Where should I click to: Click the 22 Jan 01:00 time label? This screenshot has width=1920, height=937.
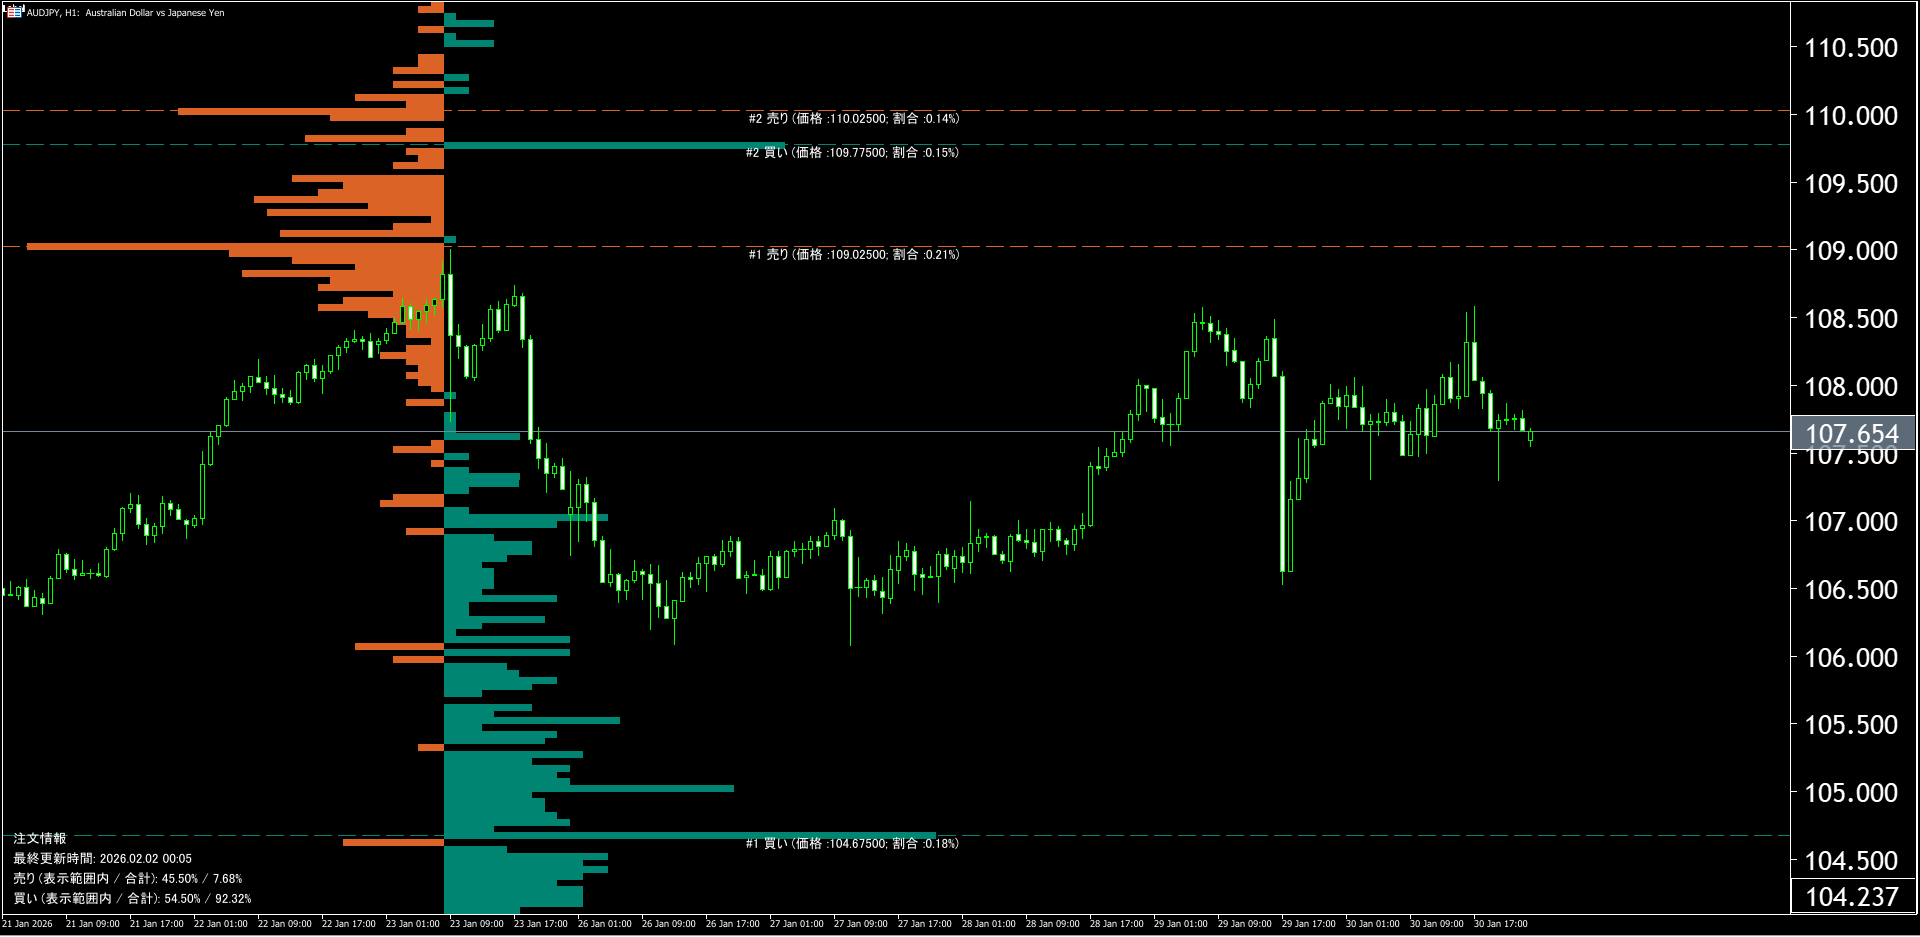(x=221, y=924)
